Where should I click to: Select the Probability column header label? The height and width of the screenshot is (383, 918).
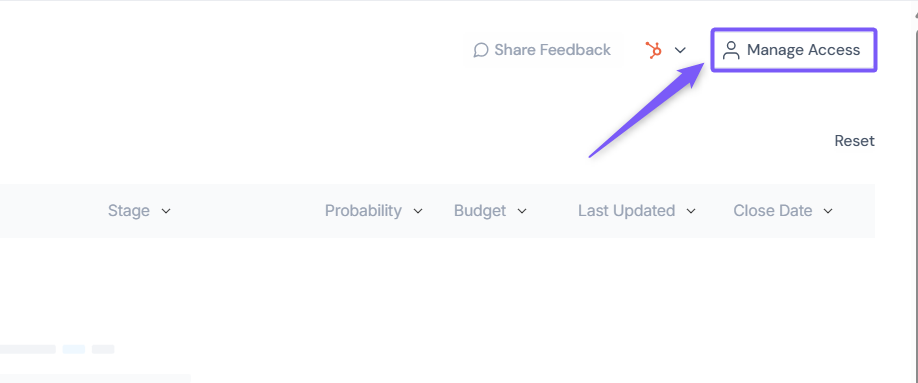[x=363, y=210]
